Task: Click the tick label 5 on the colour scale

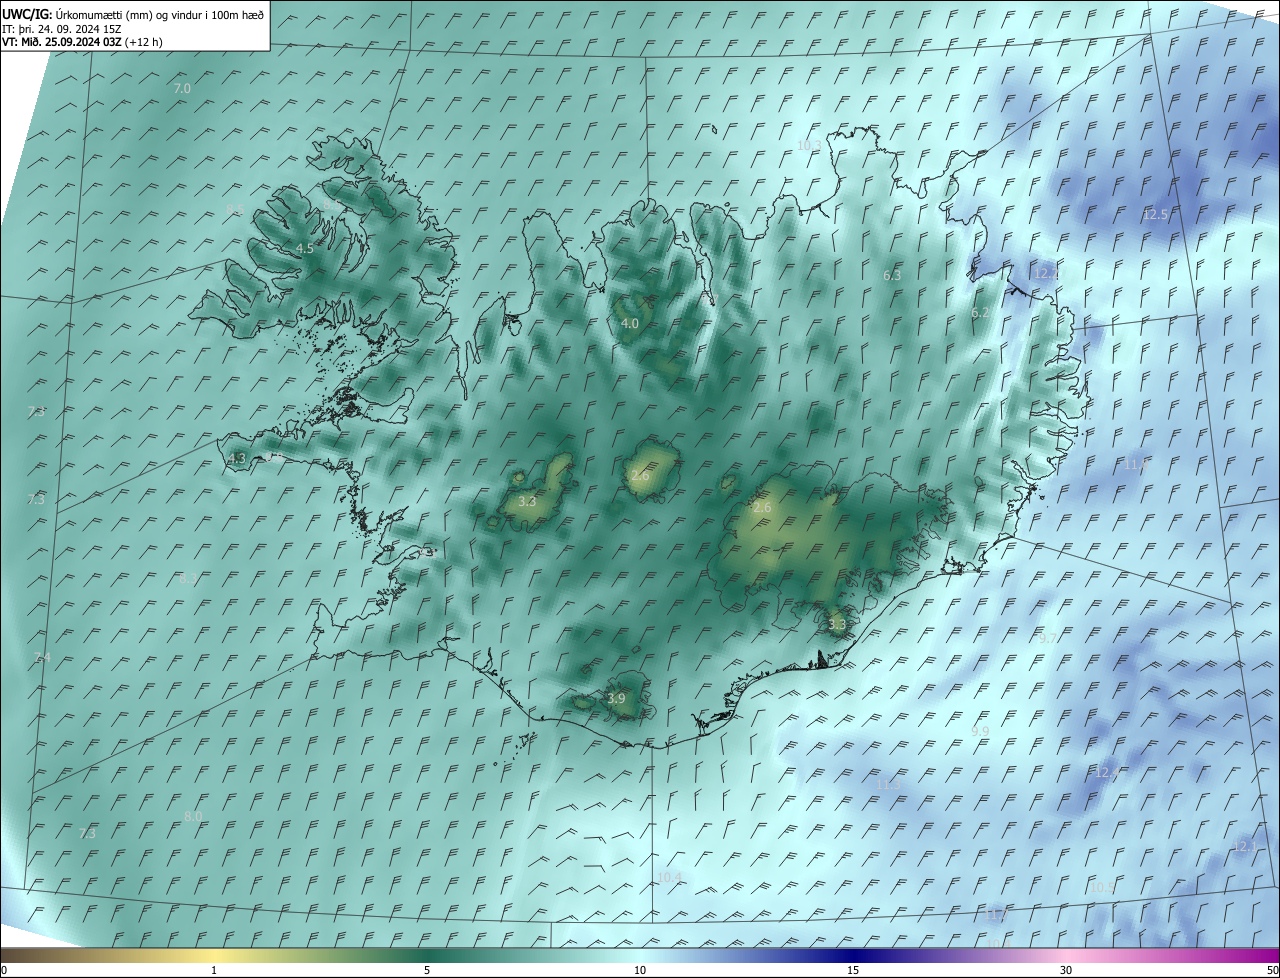Action: (427, 971)
